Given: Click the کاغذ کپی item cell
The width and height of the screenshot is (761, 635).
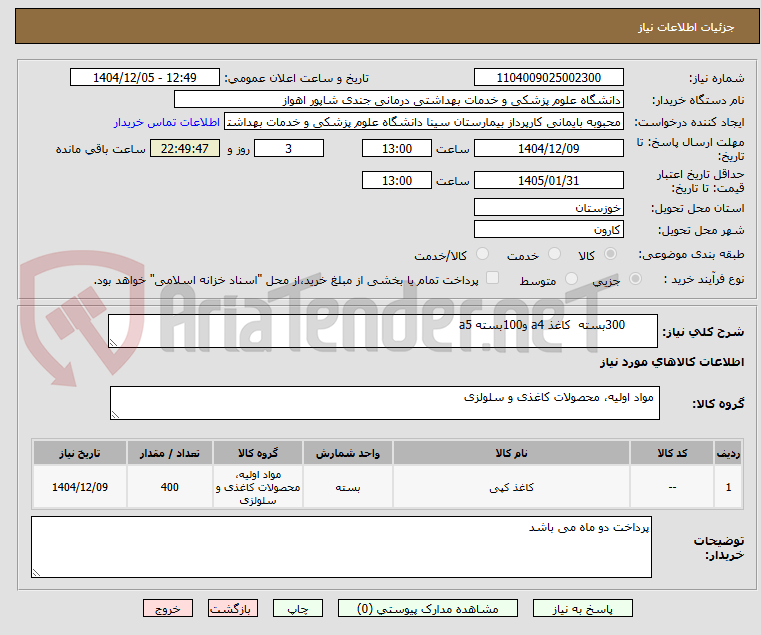Looking at the screenshot, I should [511, 487].
